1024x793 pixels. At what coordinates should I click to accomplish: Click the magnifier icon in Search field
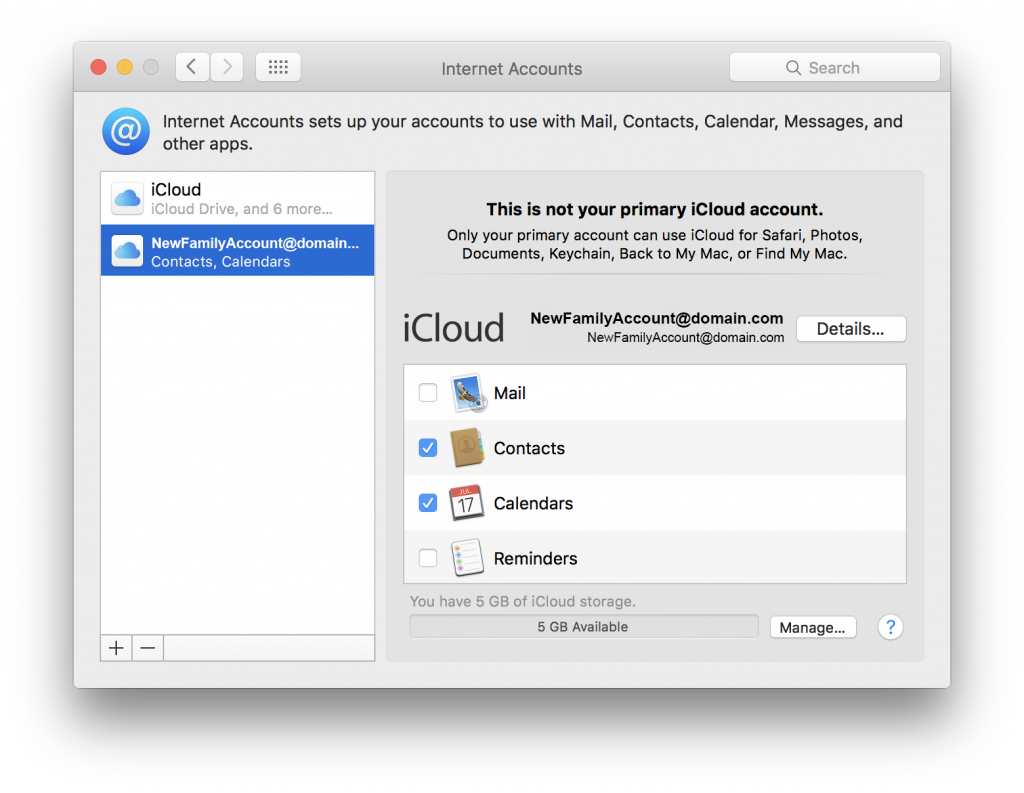[793, 68]
